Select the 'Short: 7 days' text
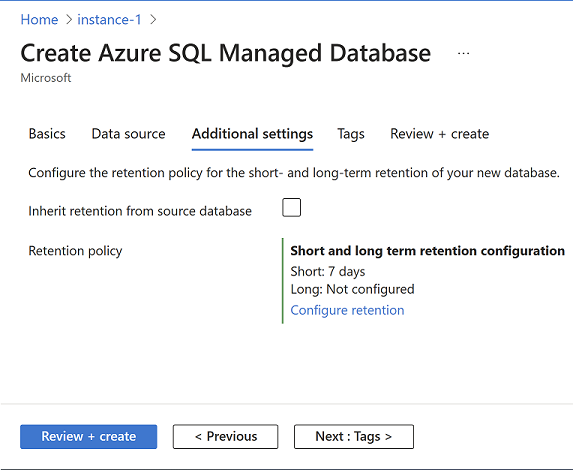573x470 pixels. coord(328,272)
